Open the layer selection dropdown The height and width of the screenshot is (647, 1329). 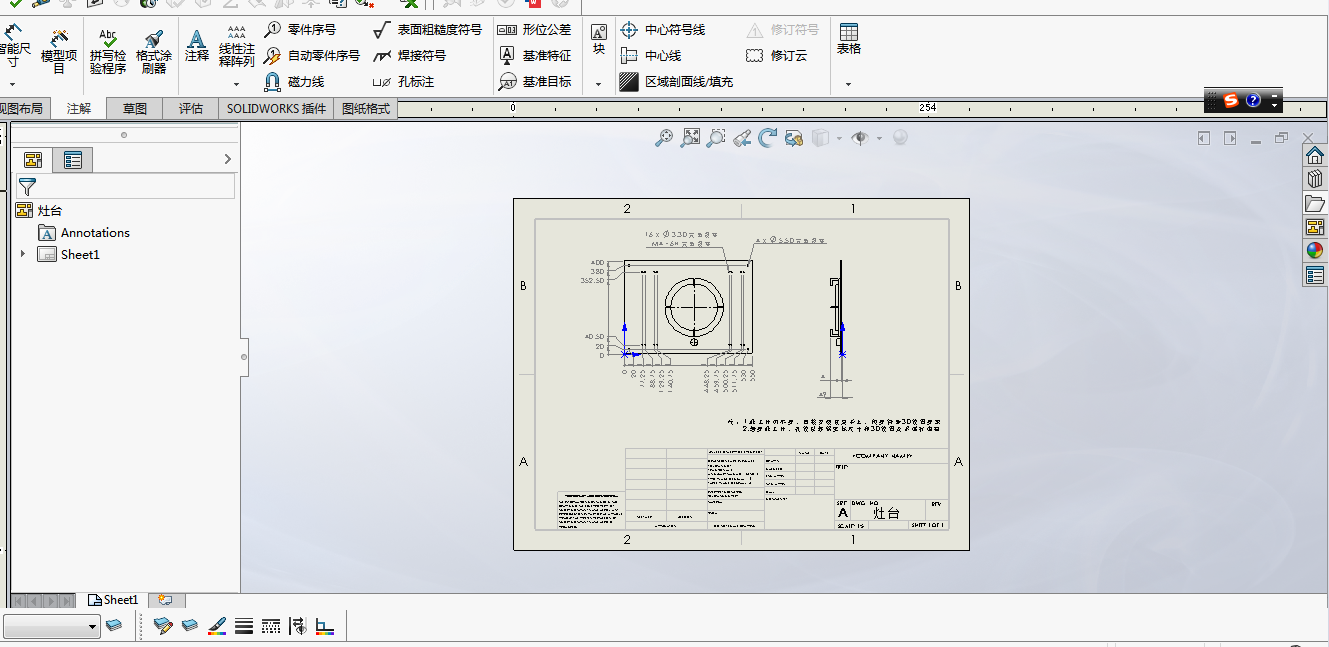point(93,627)
